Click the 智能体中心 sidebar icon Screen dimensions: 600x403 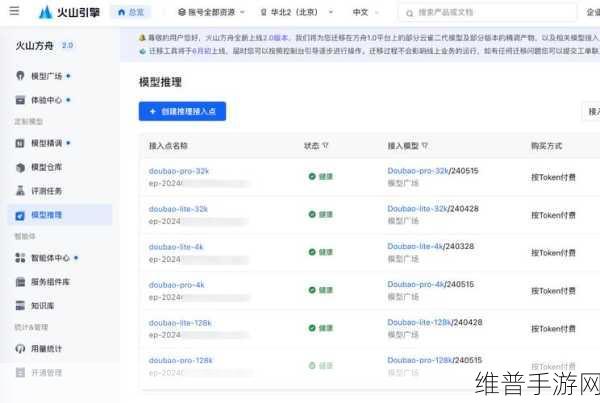pyautogui.click(x=20, y=258)
